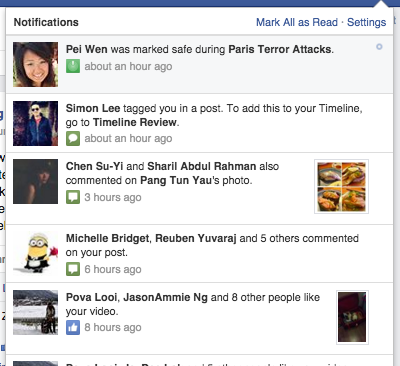
Task: Click comment icon beside 6 hours ago
Action: (x=73, y=269)
